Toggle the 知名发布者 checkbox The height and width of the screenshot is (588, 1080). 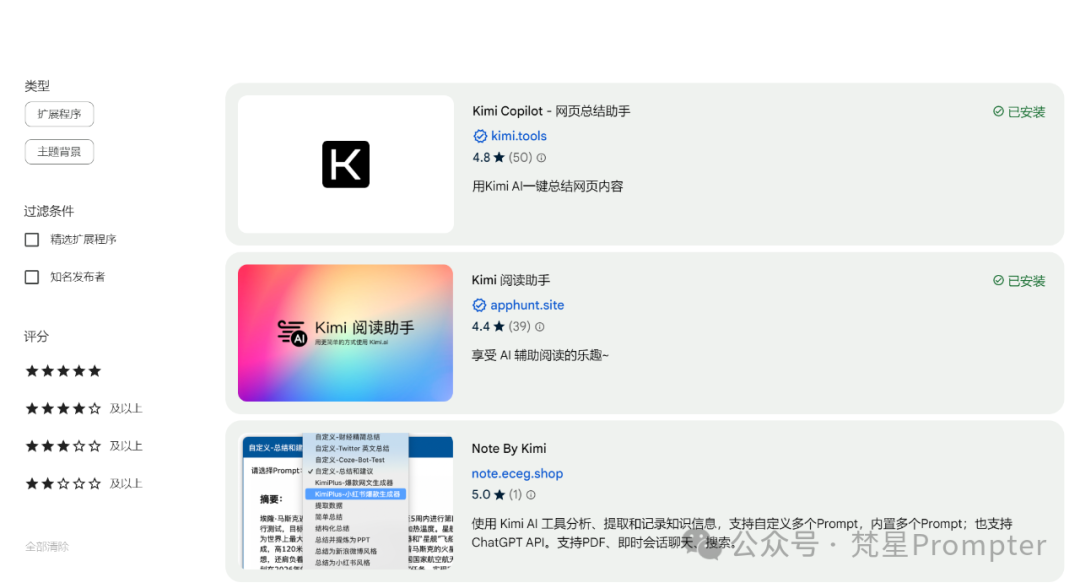click(x=32, y=277)
